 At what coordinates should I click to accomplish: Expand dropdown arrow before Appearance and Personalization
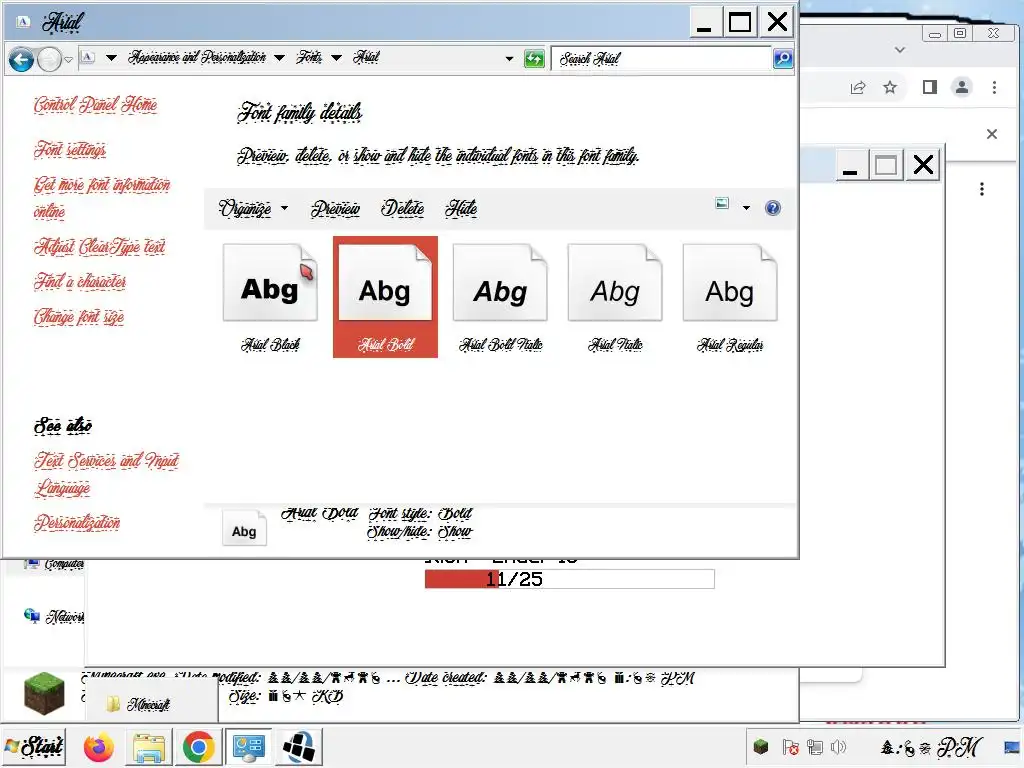(x=112, y=57)
